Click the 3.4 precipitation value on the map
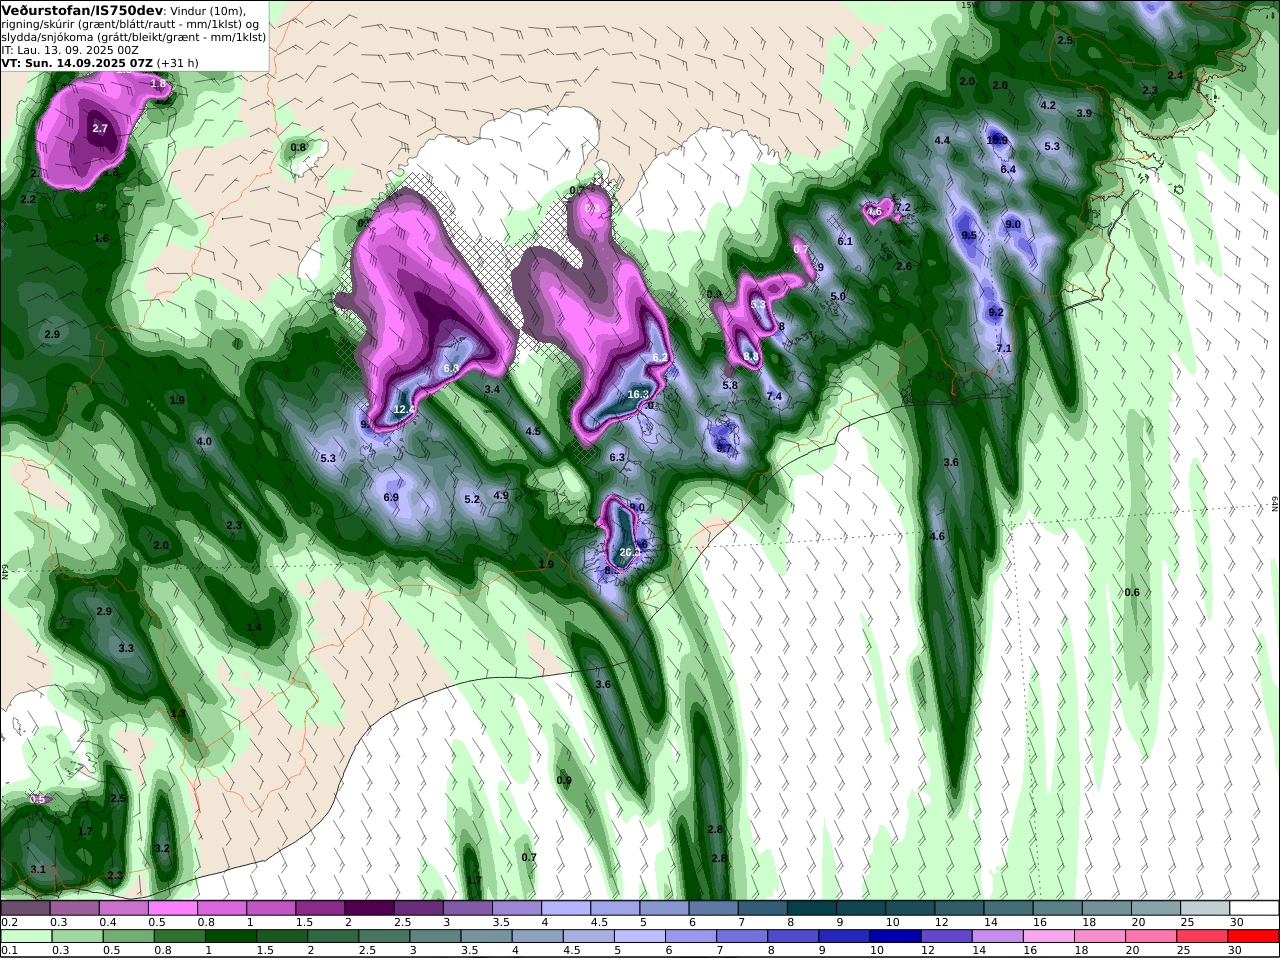 point(492,390)
